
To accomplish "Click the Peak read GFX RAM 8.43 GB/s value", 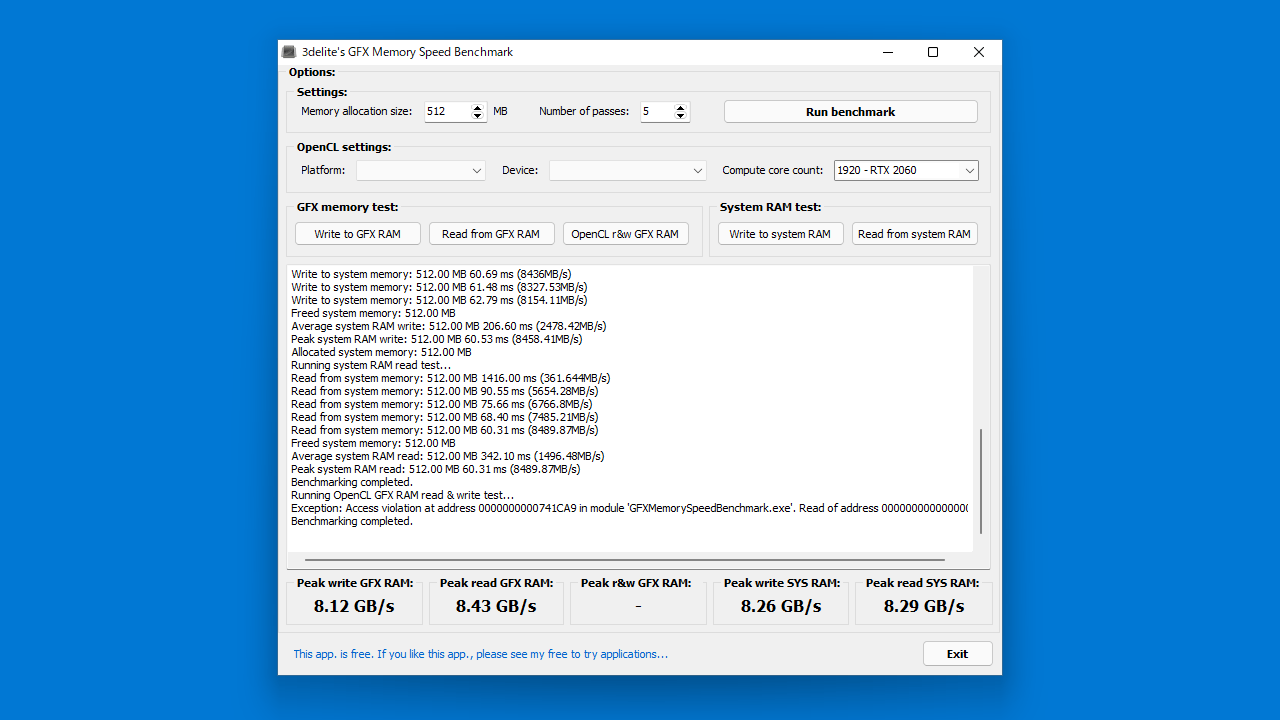I will click(496, 606).
